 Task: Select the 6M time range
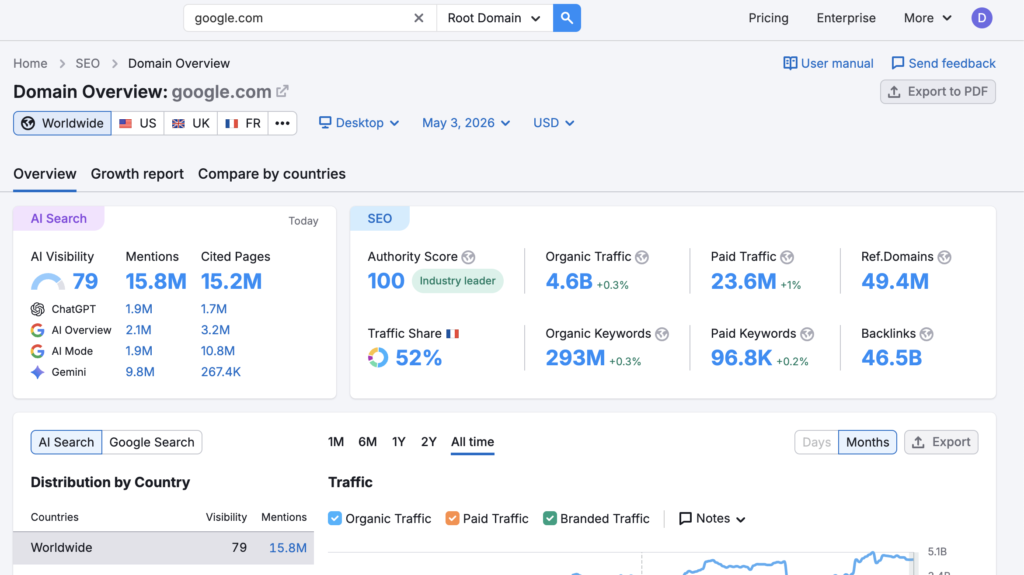pos(367,442)
